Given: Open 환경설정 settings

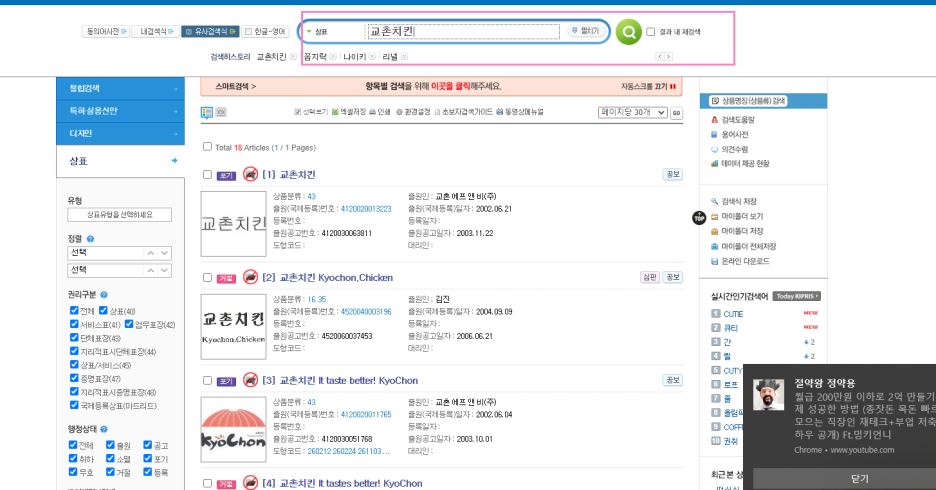Looking at the screenshot, I should [413, 112].
